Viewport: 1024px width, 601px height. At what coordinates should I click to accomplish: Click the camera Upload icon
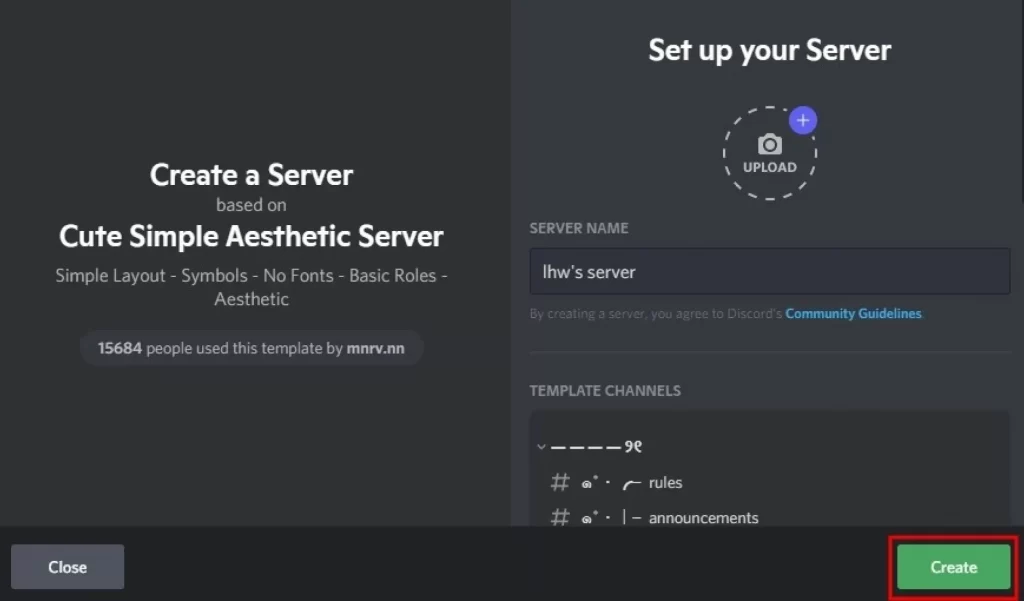[x=769, y=144]
